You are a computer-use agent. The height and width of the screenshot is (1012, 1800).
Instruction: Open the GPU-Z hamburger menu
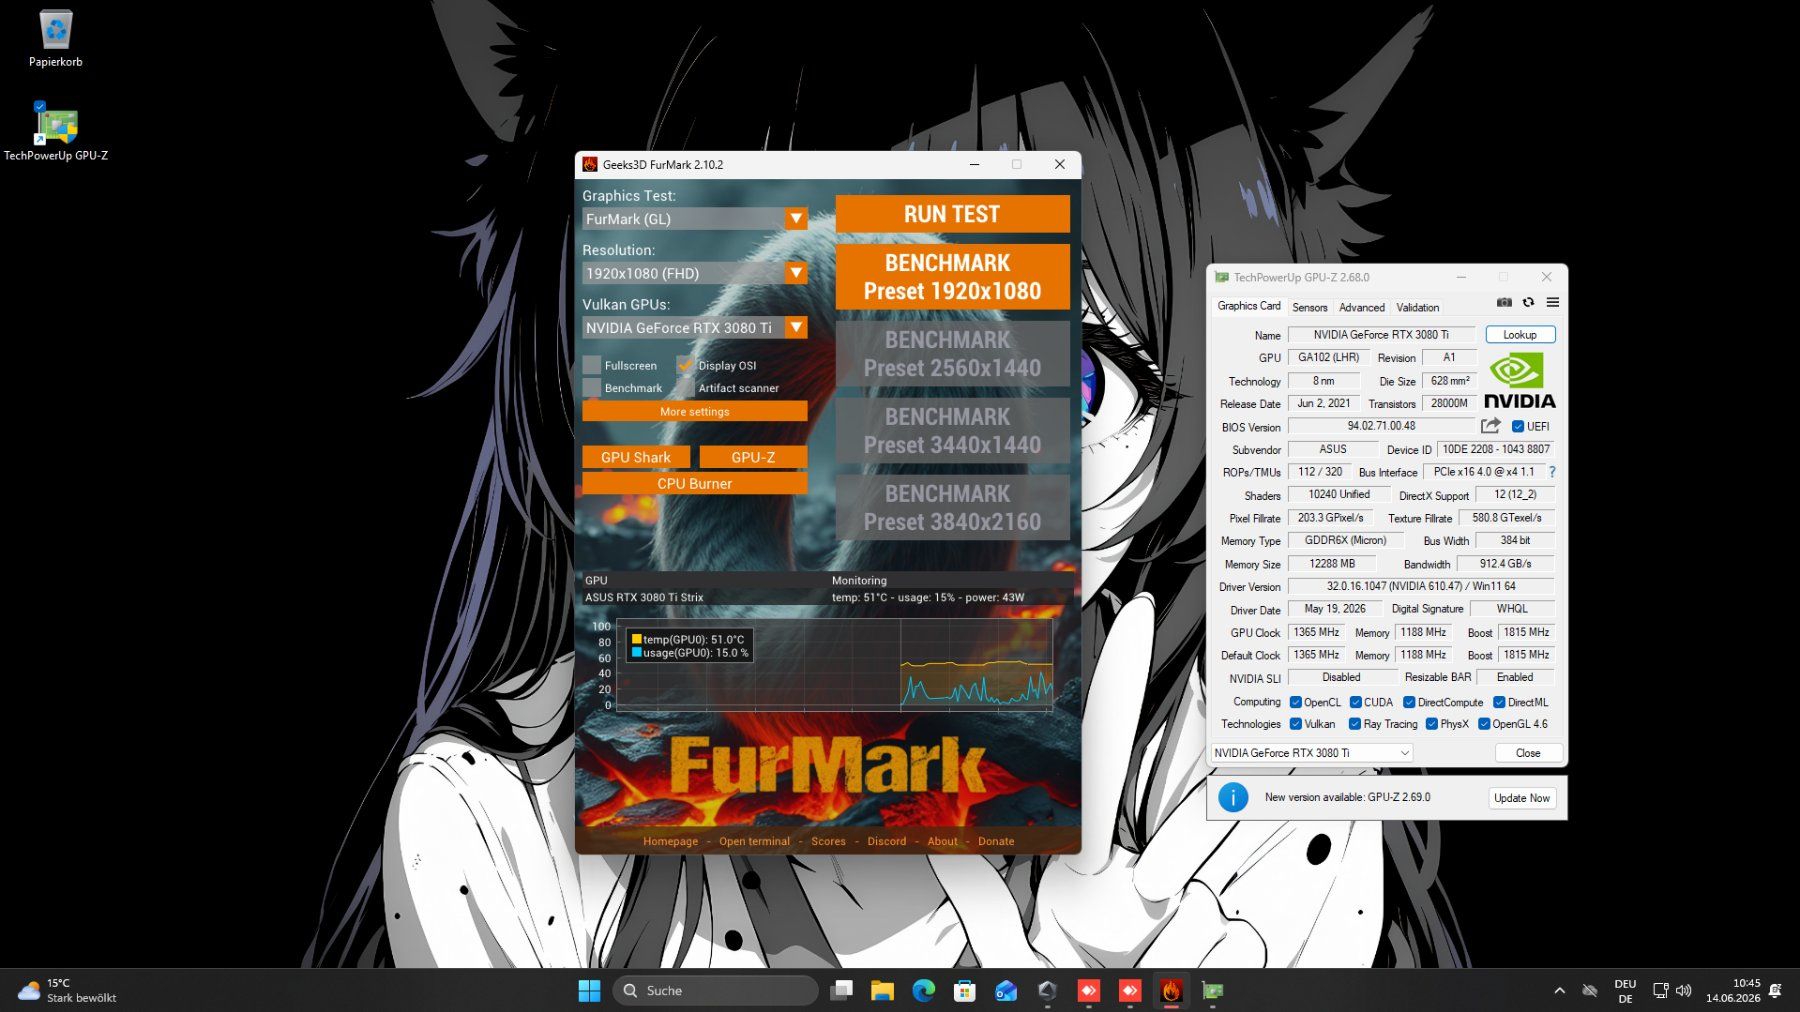point(1552,302)
